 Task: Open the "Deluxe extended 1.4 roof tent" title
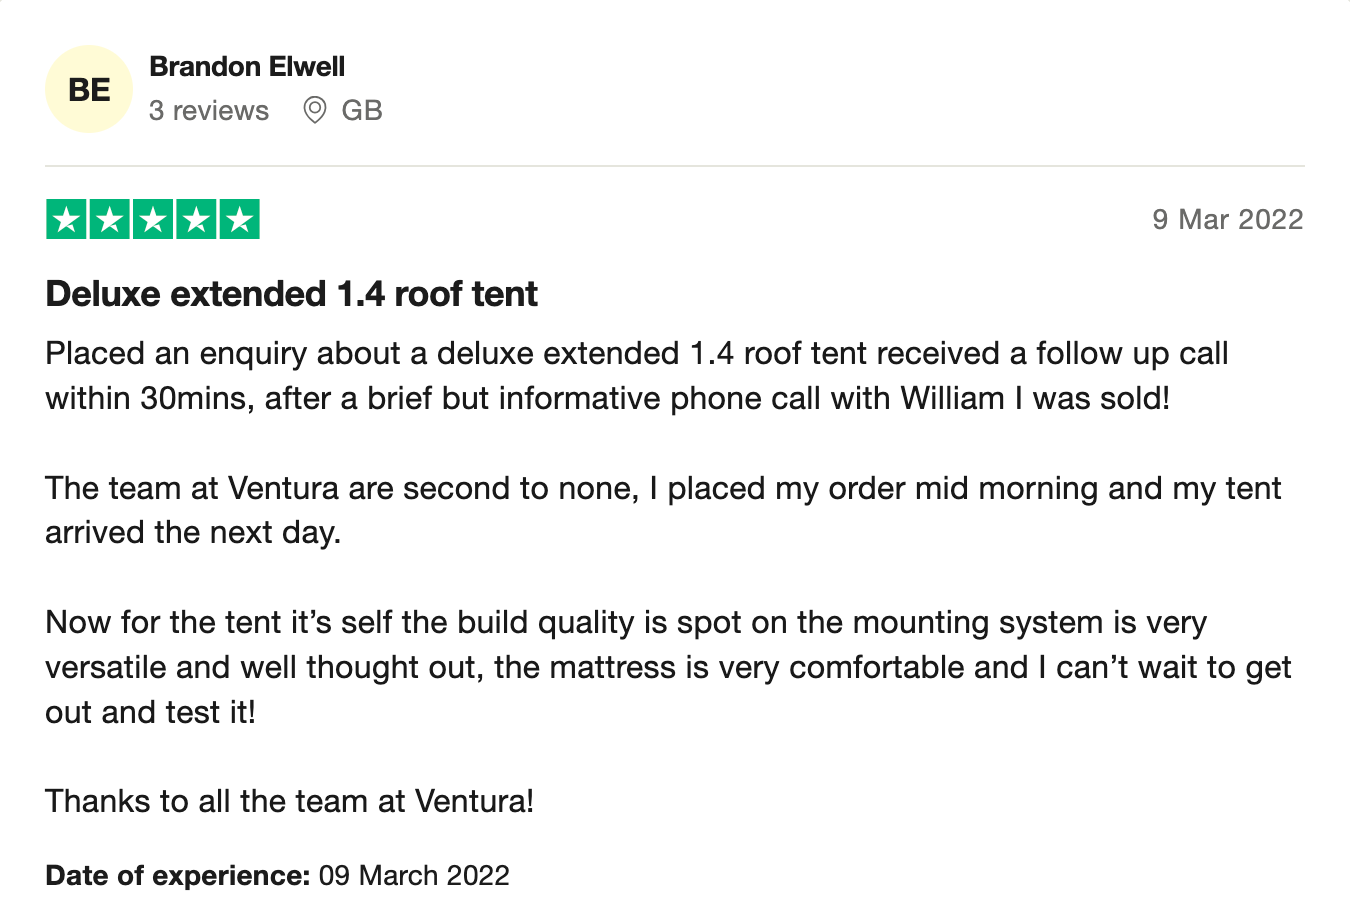point(291,294)
